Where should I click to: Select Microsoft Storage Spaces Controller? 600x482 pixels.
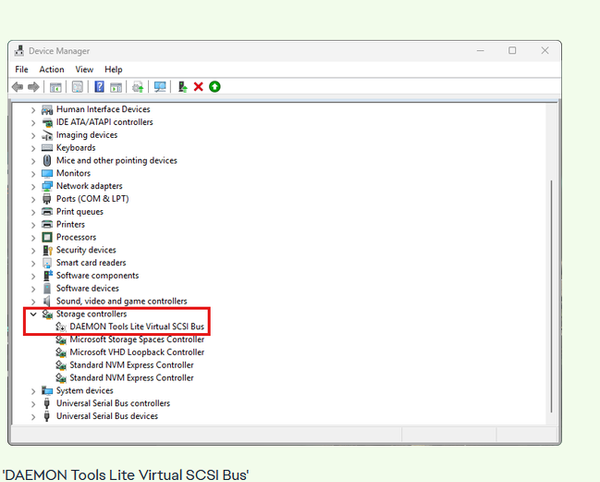tap(137, 339)
